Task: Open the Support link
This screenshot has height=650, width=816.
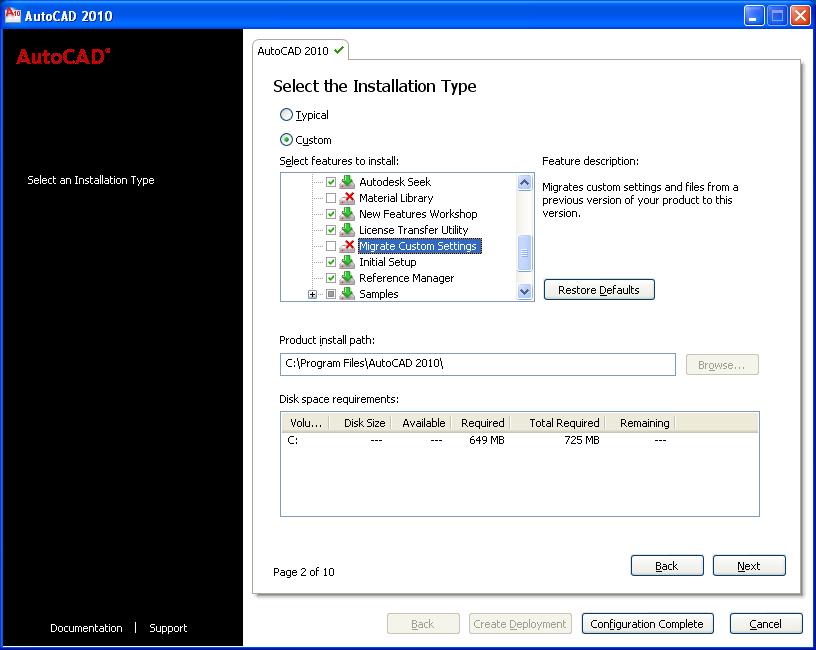Action: [x=168, y=628]
